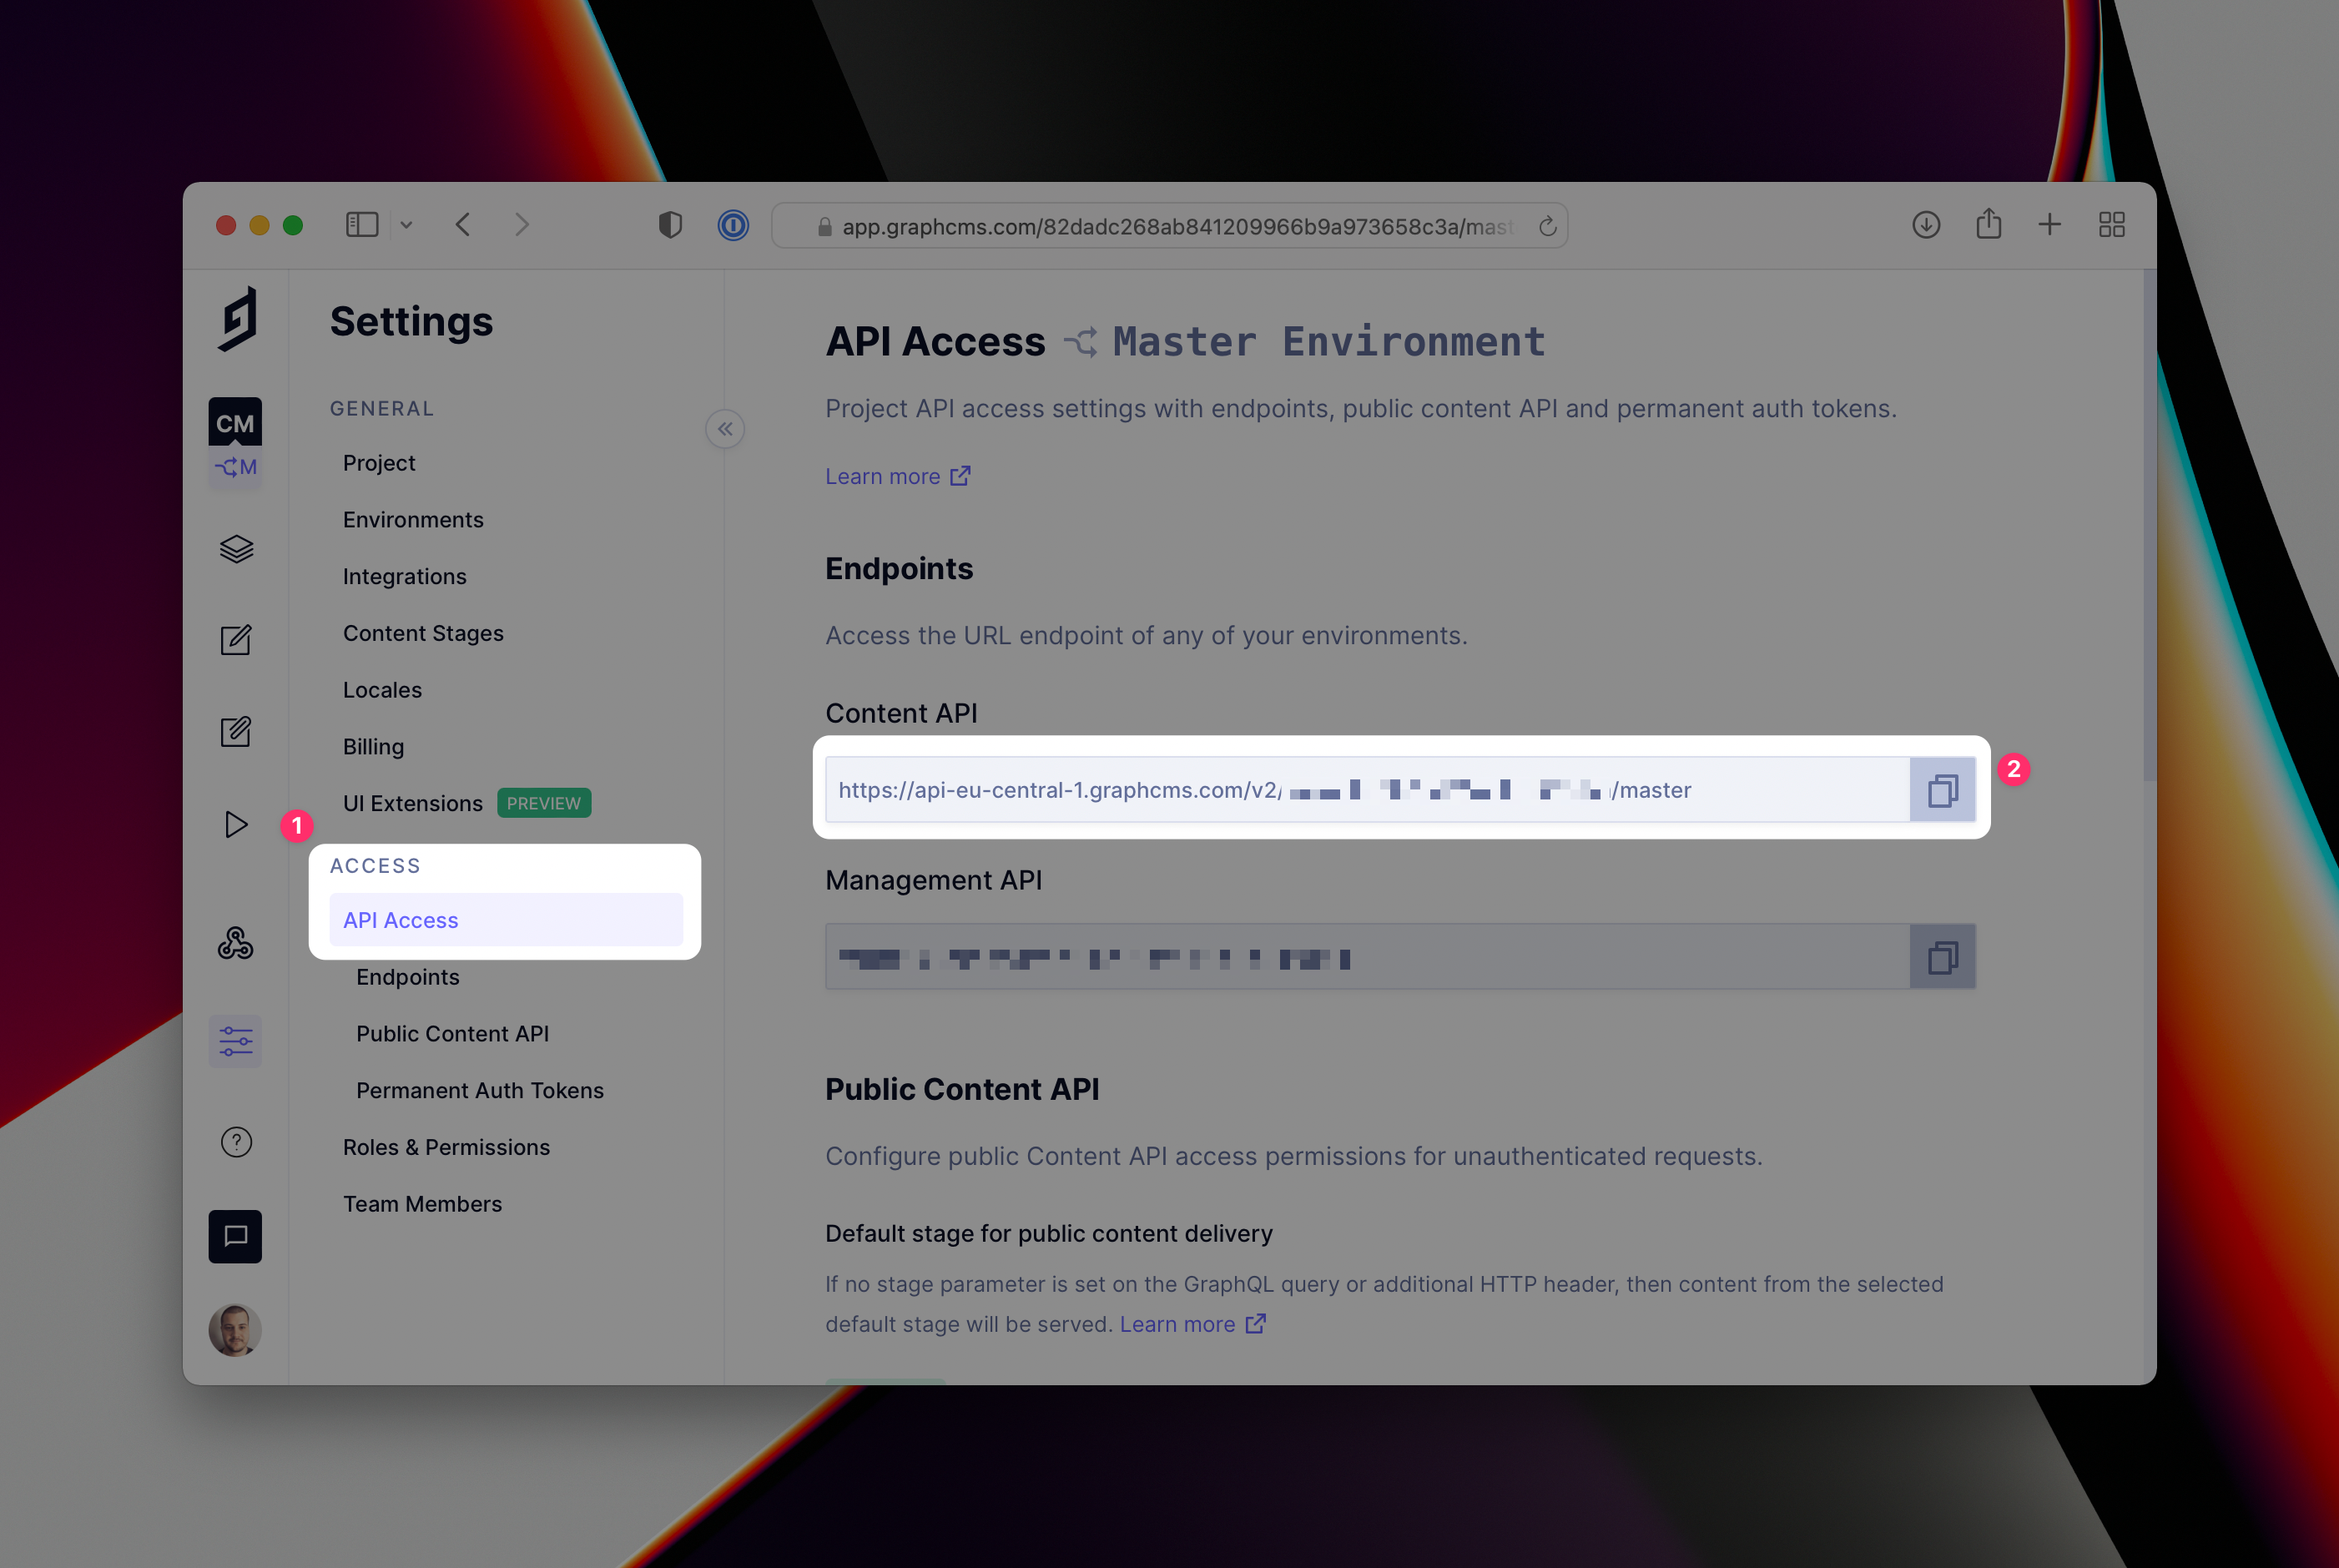Click the Content API URL field
The height and width of the screenshot is (1568, 2339).
[1367, 790]
